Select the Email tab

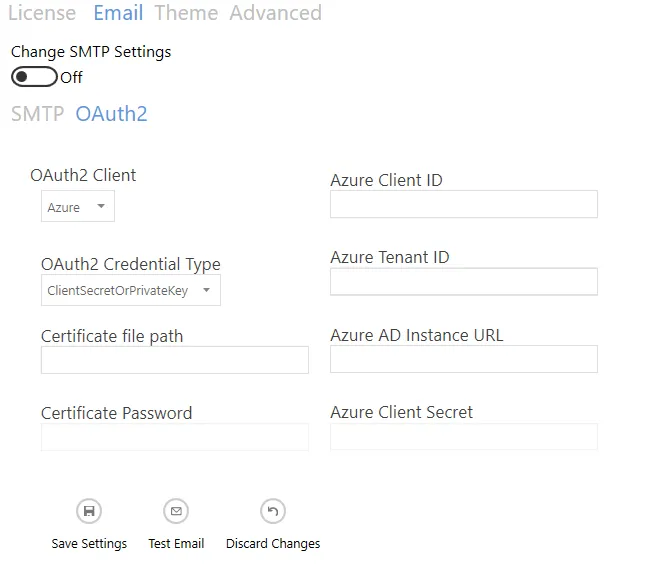pyautogui.click(x=118, y=13)
